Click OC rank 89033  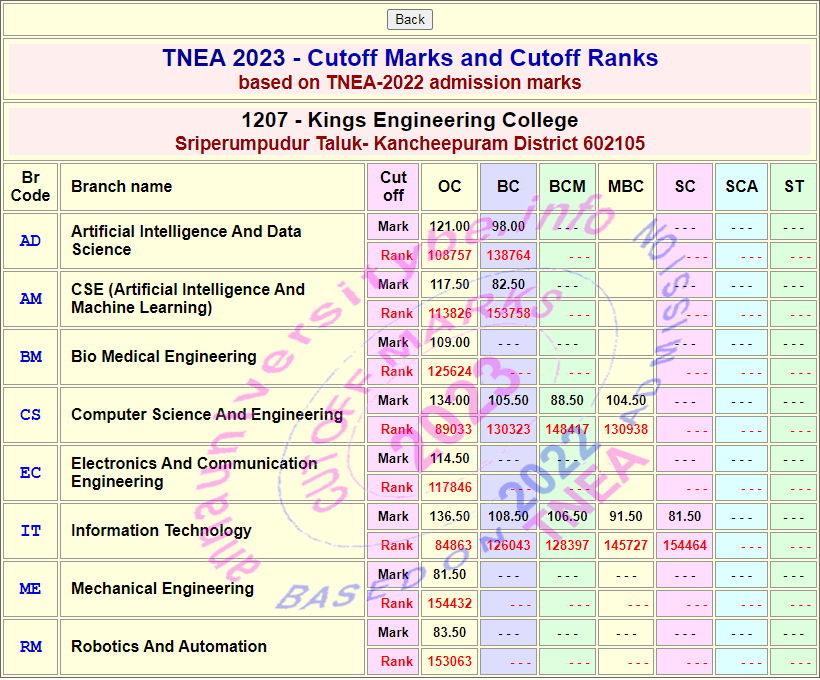point(453,429)
